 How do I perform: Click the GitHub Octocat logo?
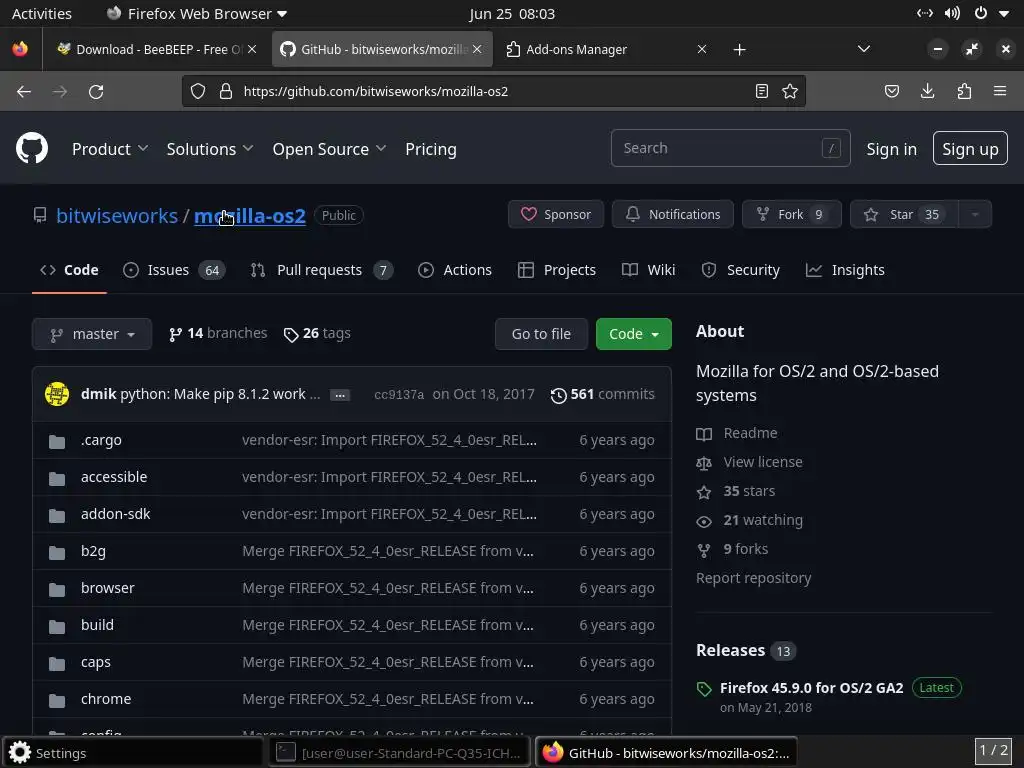pyautogui.click(x=31, y=148)
